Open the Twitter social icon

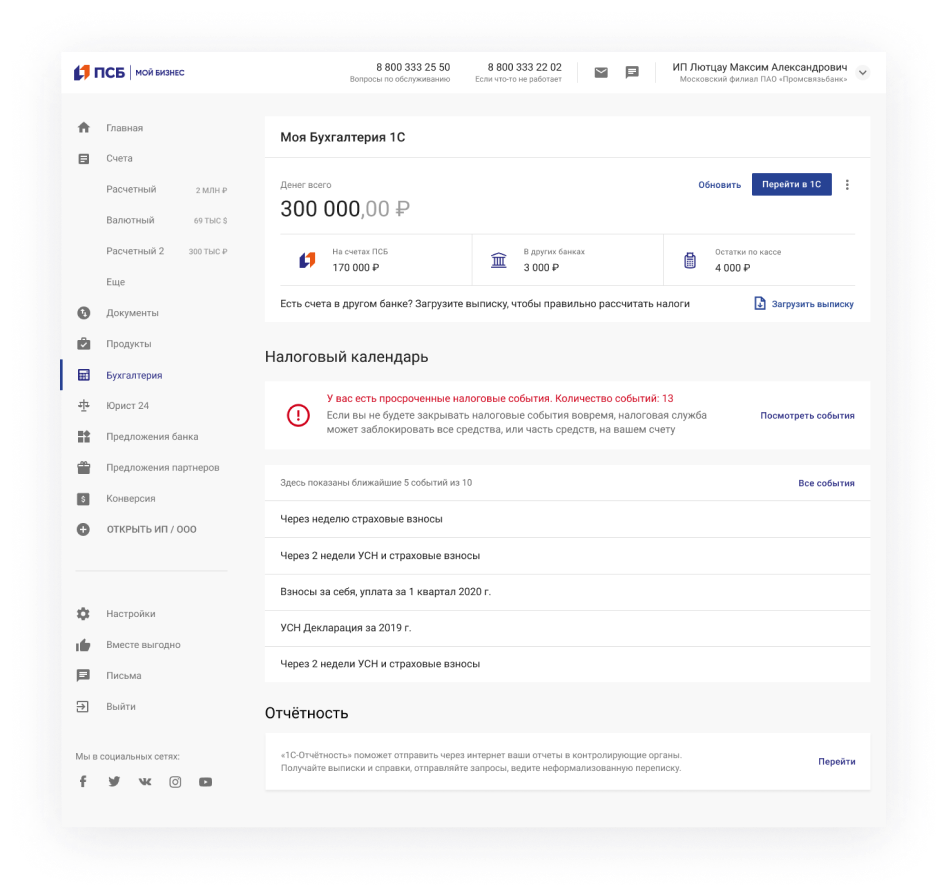pyautogui.click(x=114, y=781)
